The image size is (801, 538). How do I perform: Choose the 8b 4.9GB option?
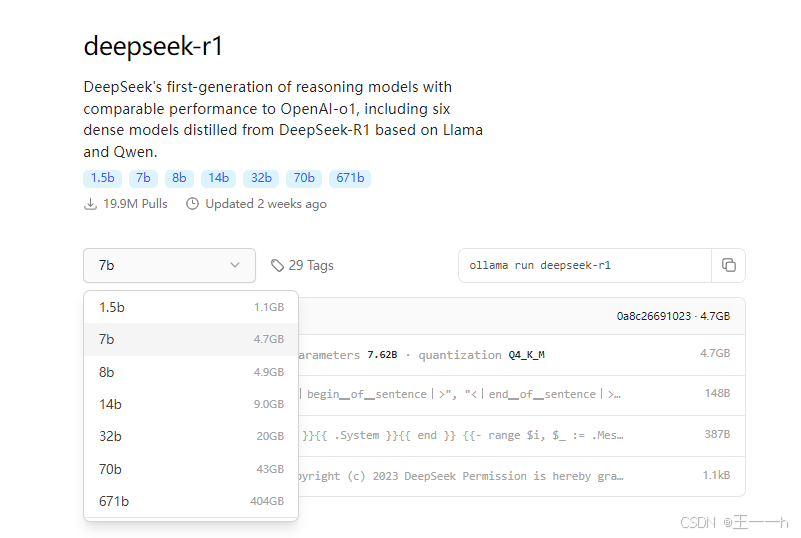[191, 372]
